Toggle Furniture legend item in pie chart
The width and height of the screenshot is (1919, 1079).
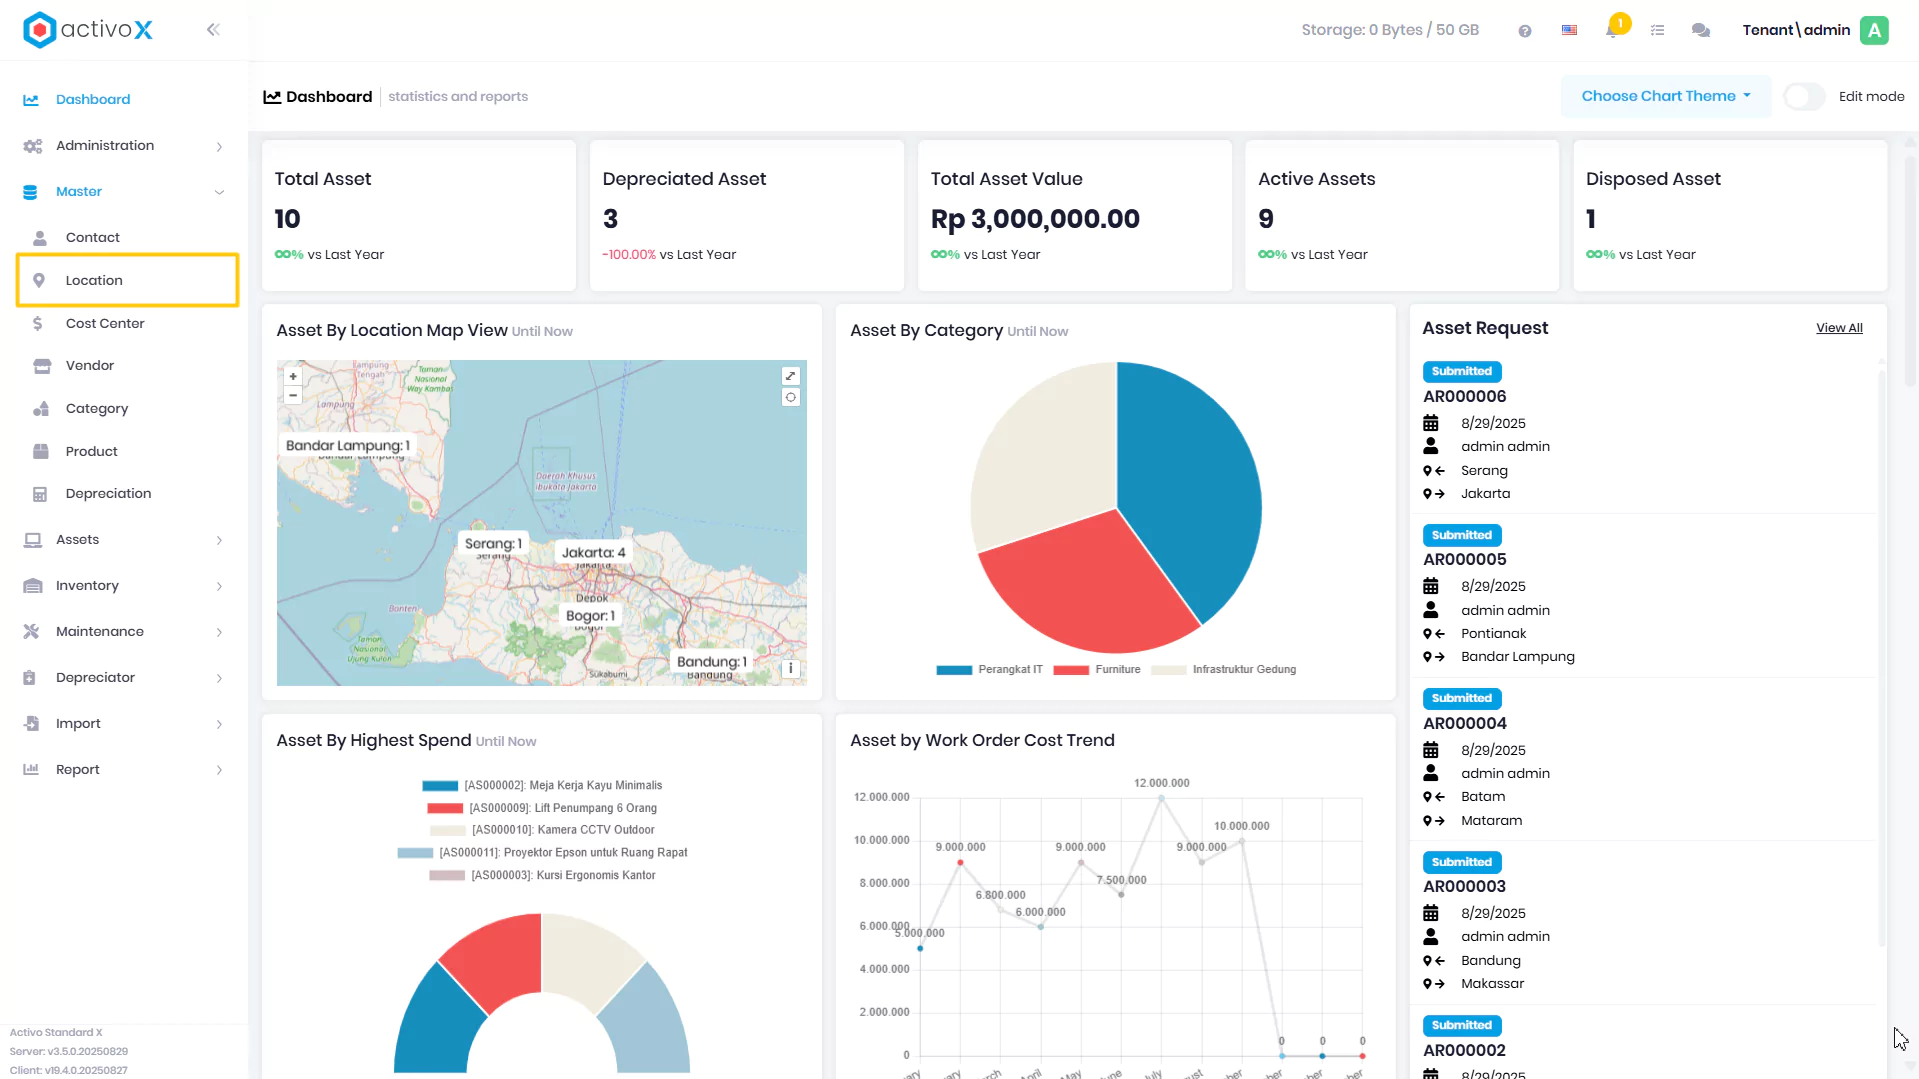point(1097,670)
